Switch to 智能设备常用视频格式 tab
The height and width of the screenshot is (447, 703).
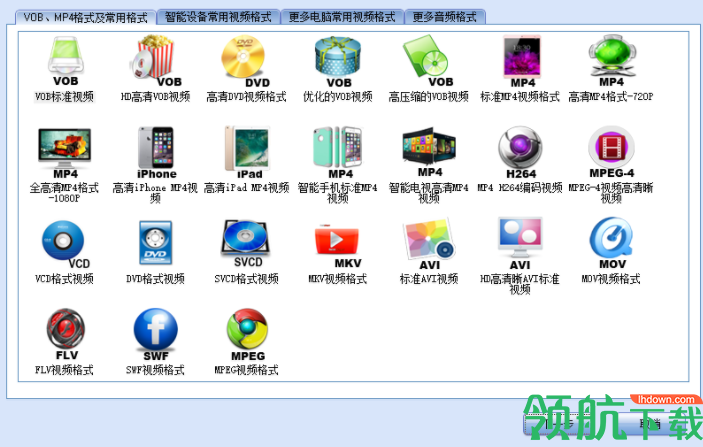(218, 17)
